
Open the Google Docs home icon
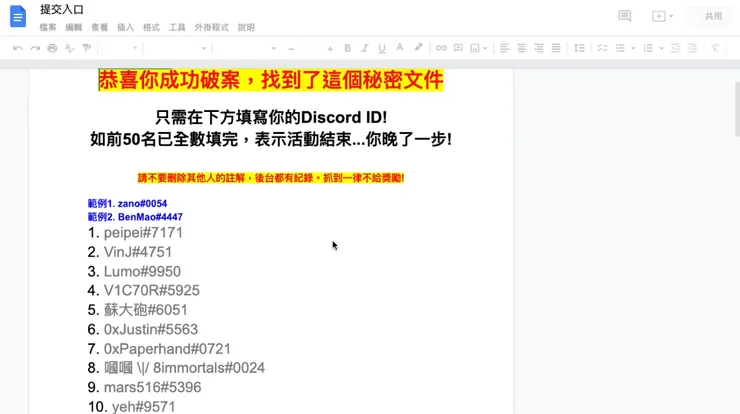pyautogui.click(x=18, y=17)
